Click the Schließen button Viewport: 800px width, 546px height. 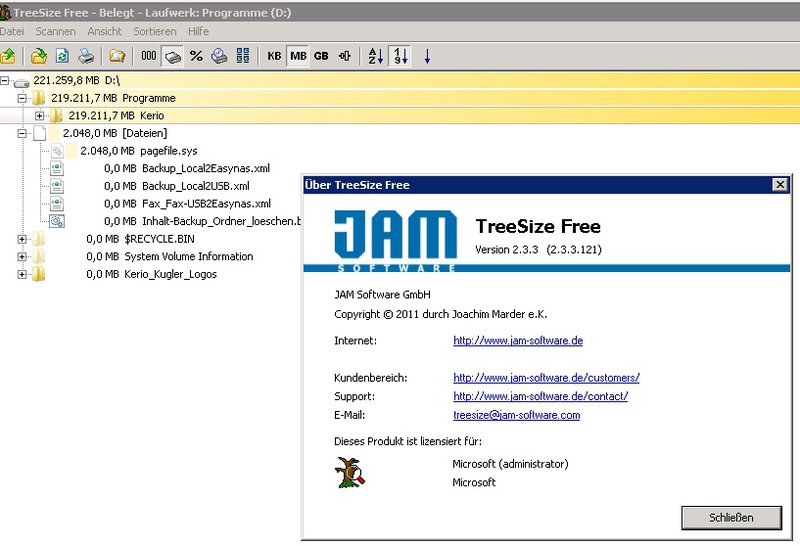(x=731, y=517)
